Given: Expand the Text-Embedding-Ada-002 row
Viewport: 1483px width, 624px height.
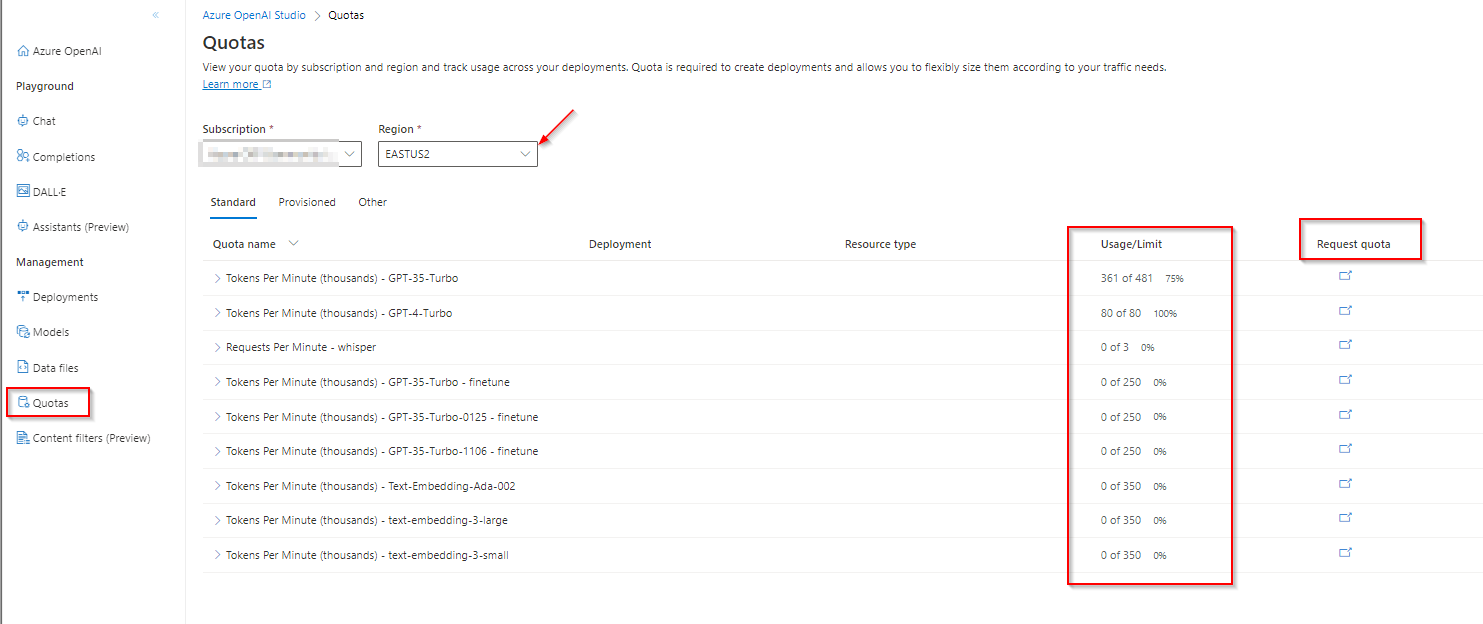Looking at the screenshot, I should point(218,485).
